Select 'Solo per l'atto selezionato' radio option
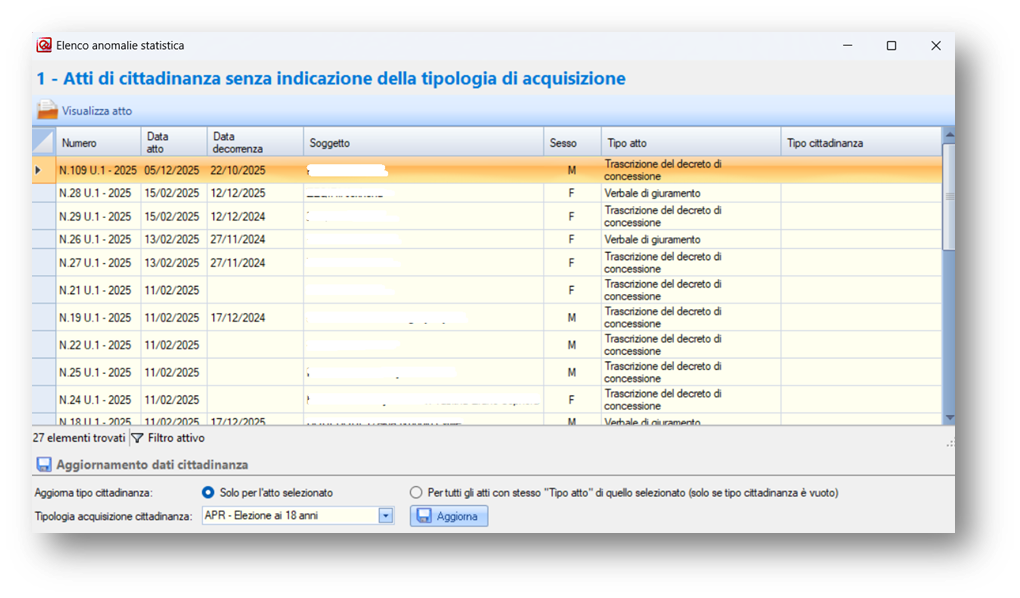 [208, 493]
